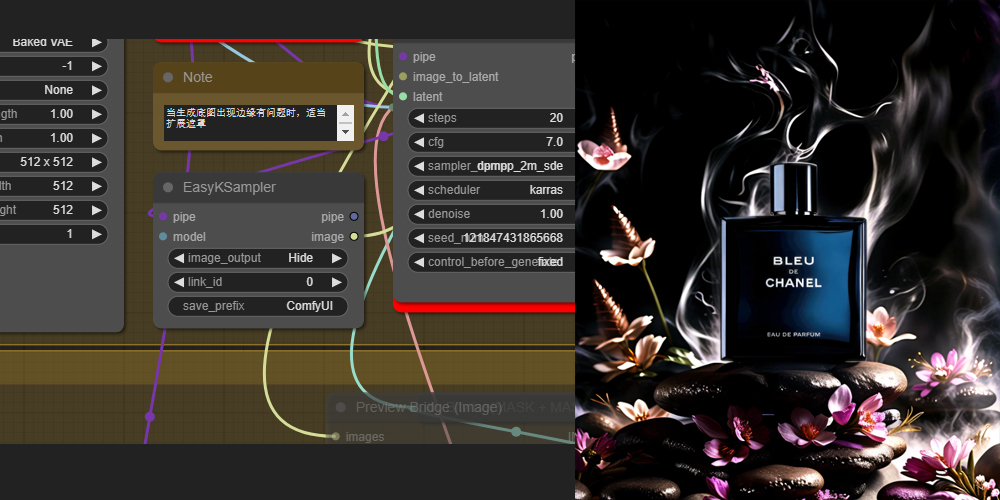
Task: Click the image_to_latent input port
Action: pyautogui.click(x=402, y=77)
